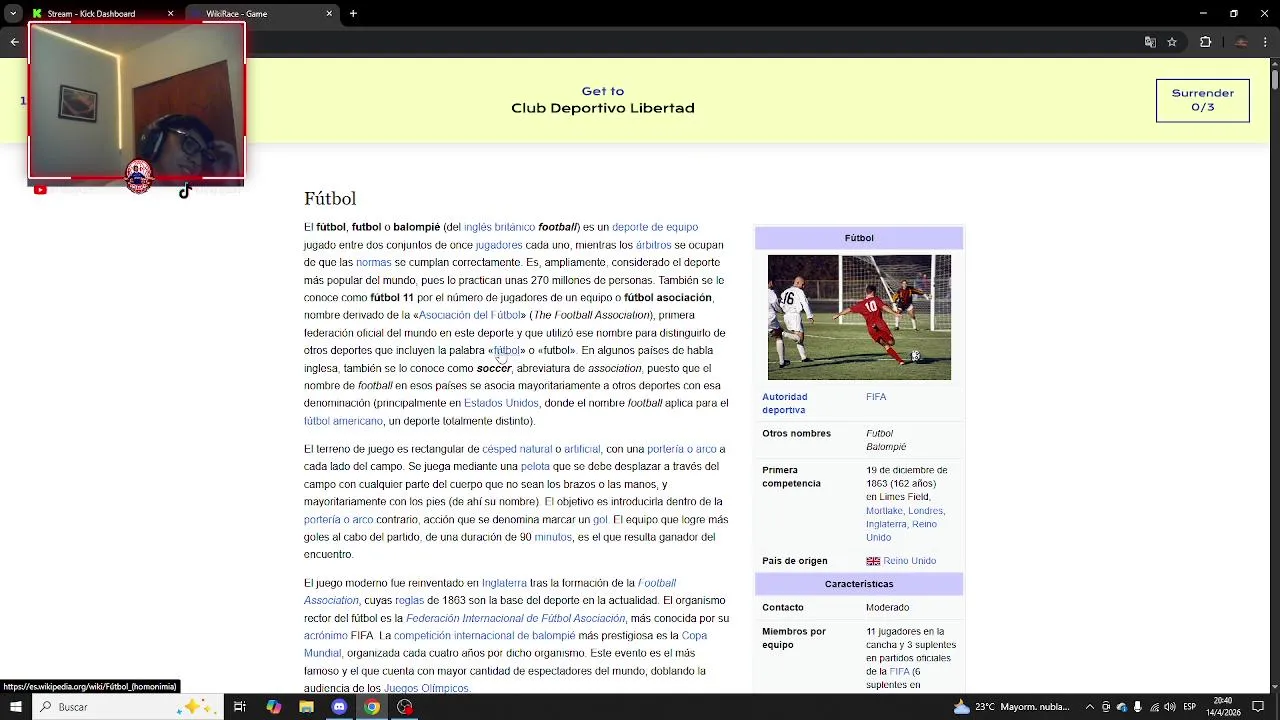Open a new browser tab with plus
1280x720 pixels.
[353, 14]
